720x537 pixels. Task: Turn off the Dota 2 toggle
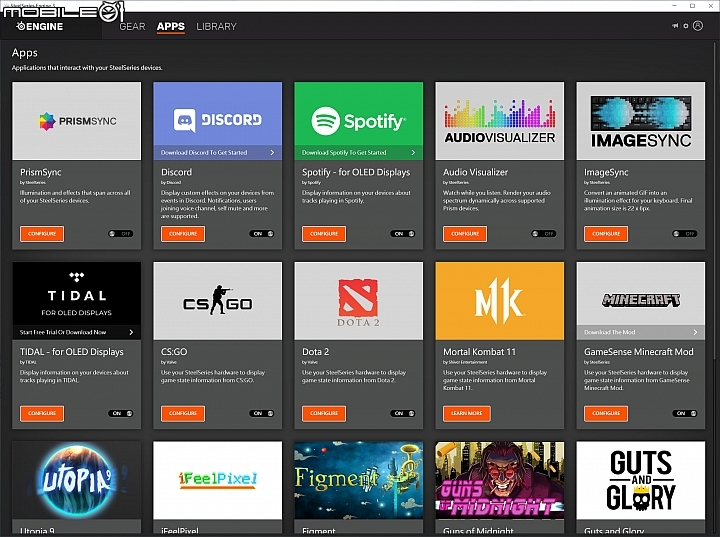coord(403,413)
